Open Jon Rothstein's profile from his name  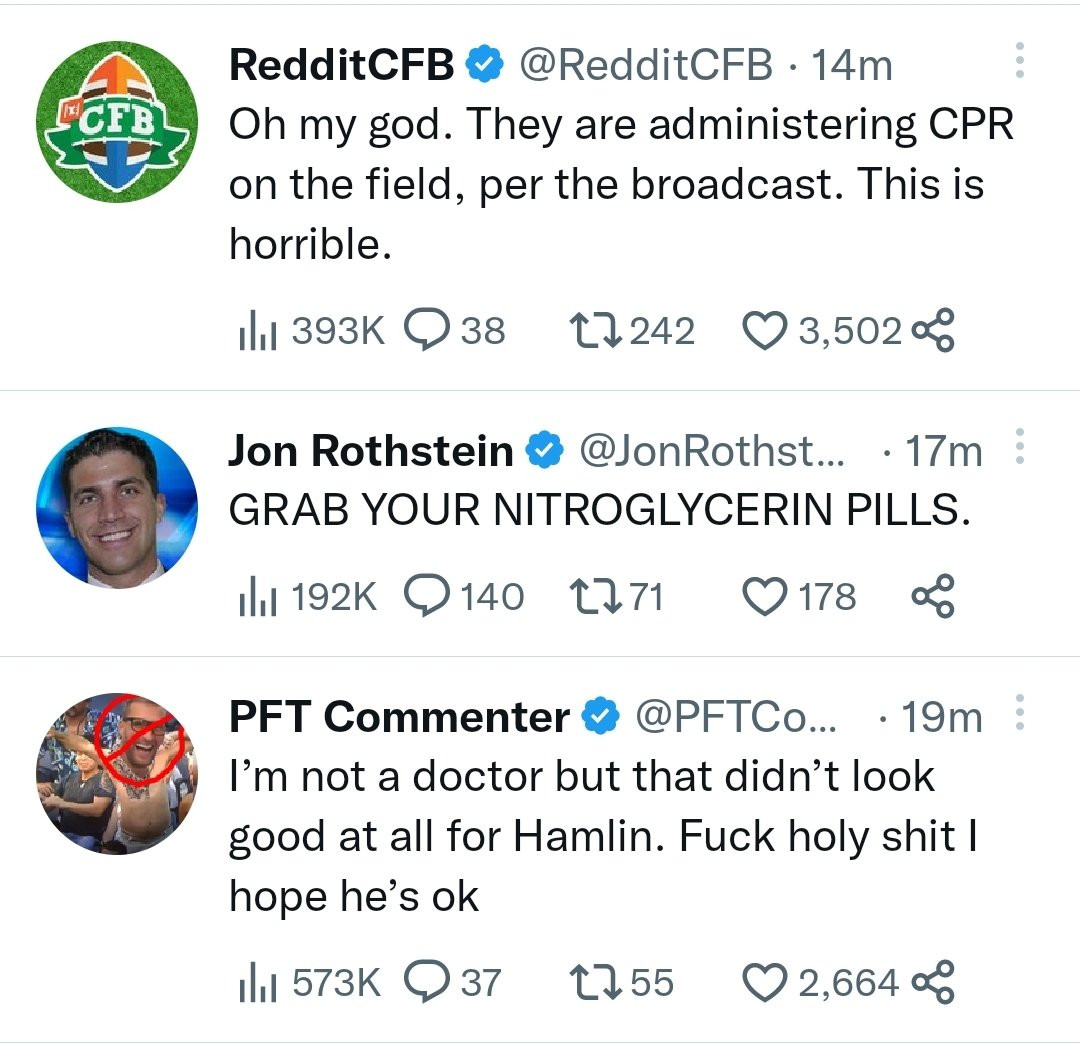[370, 451]
